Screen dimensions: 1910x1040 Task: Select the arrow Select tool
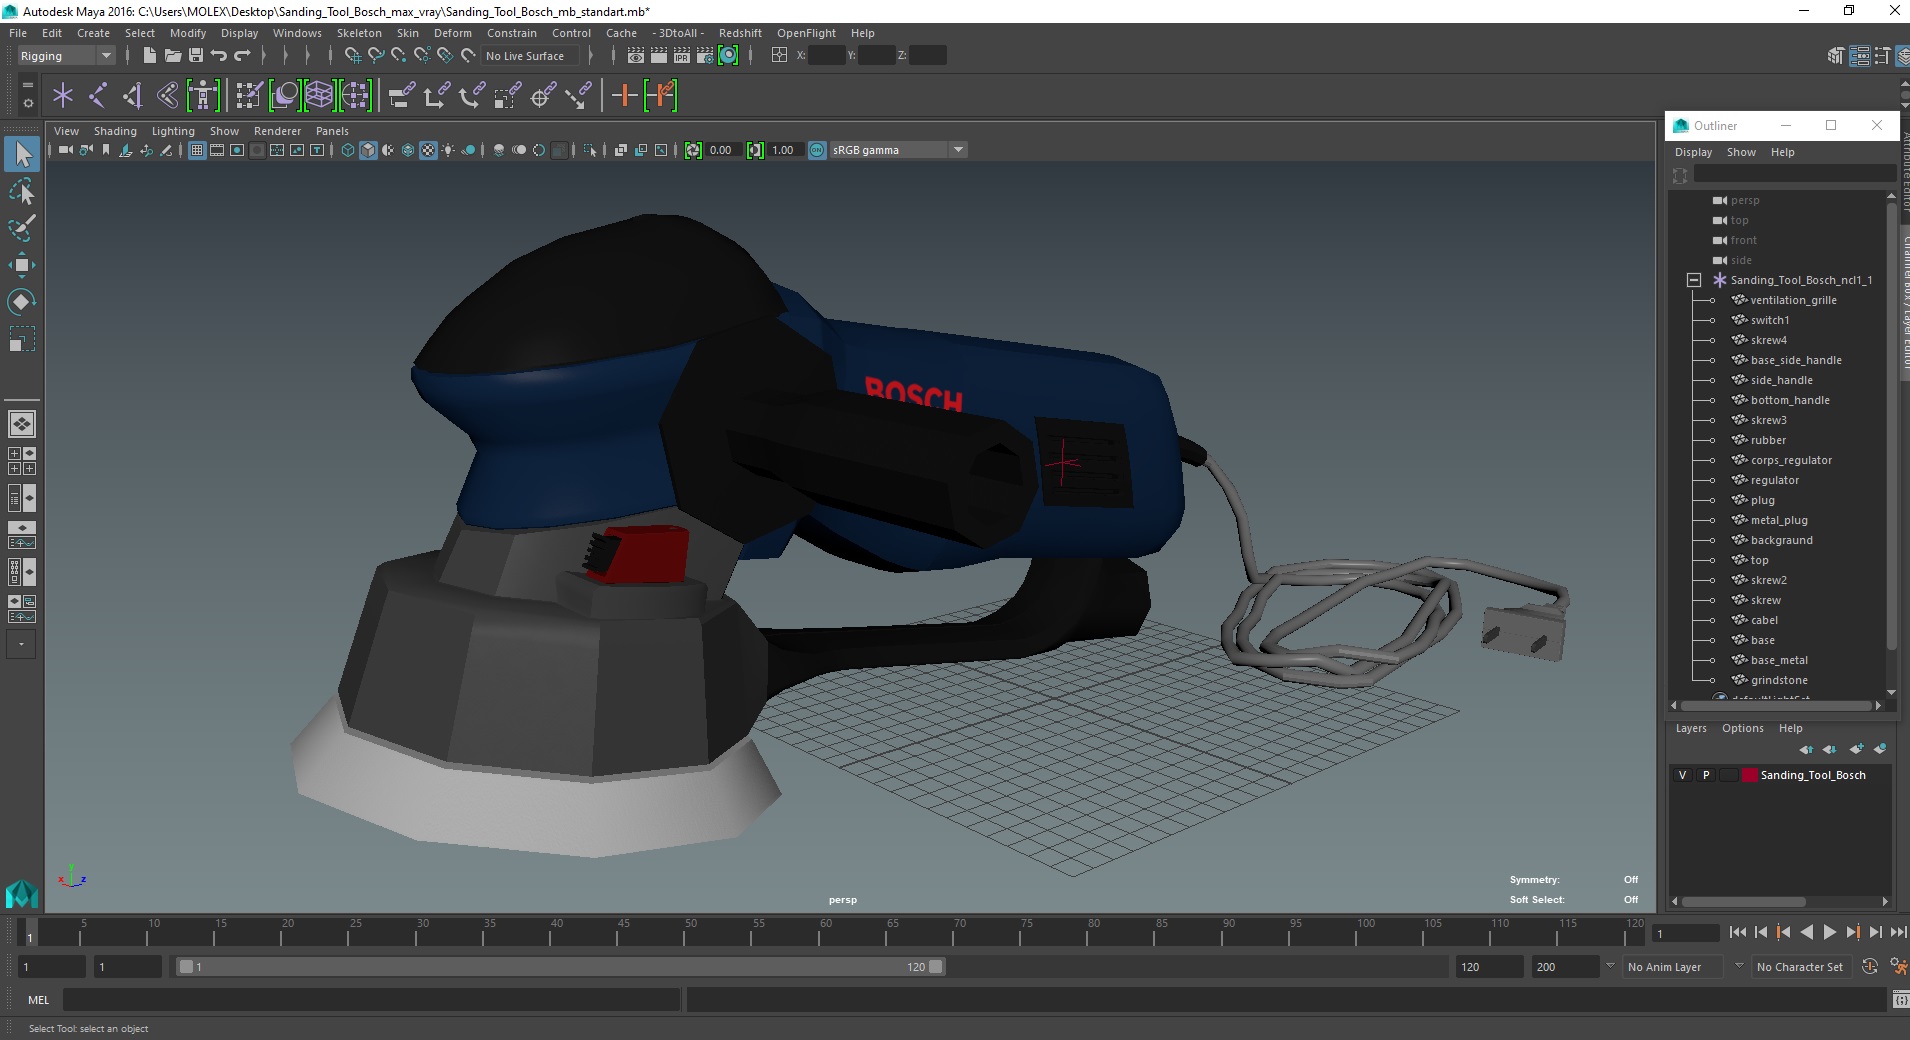(x=22, y=154)
